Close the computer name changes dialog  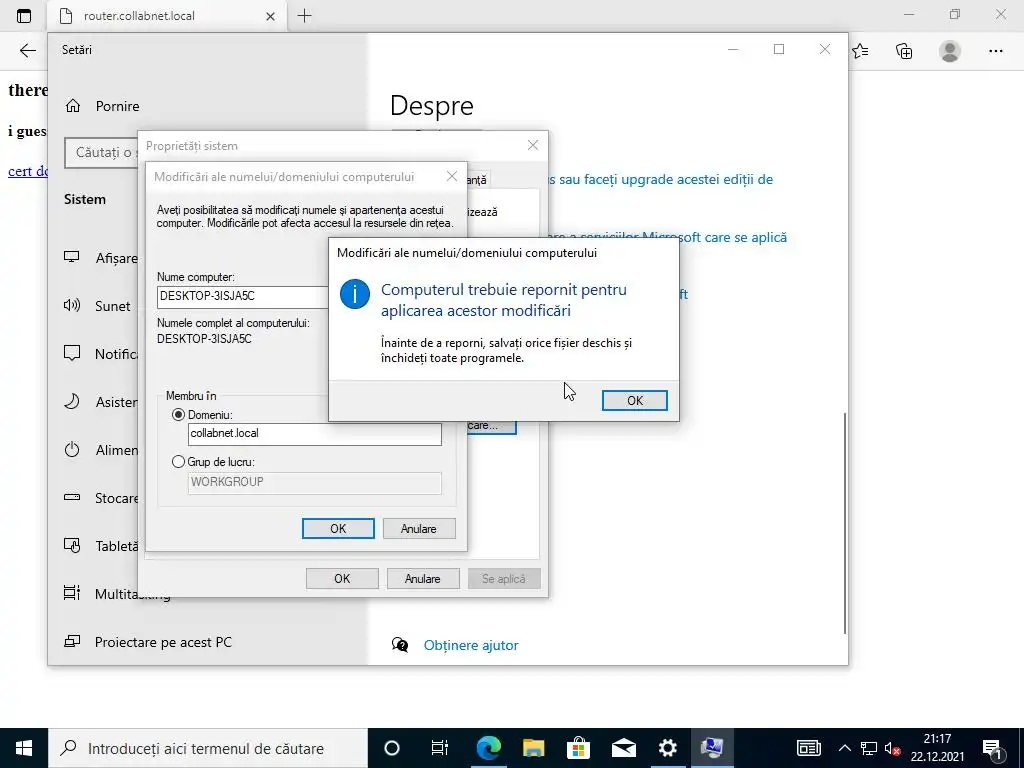pos(452,176)
